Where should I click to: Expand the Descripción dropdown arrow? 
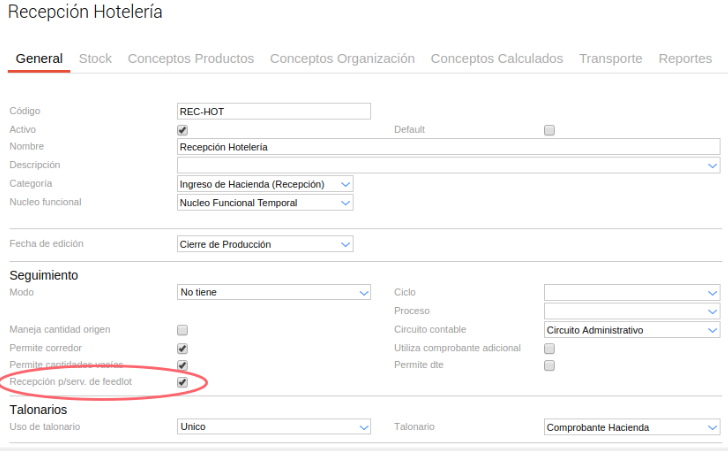click(x=712, y=166)
